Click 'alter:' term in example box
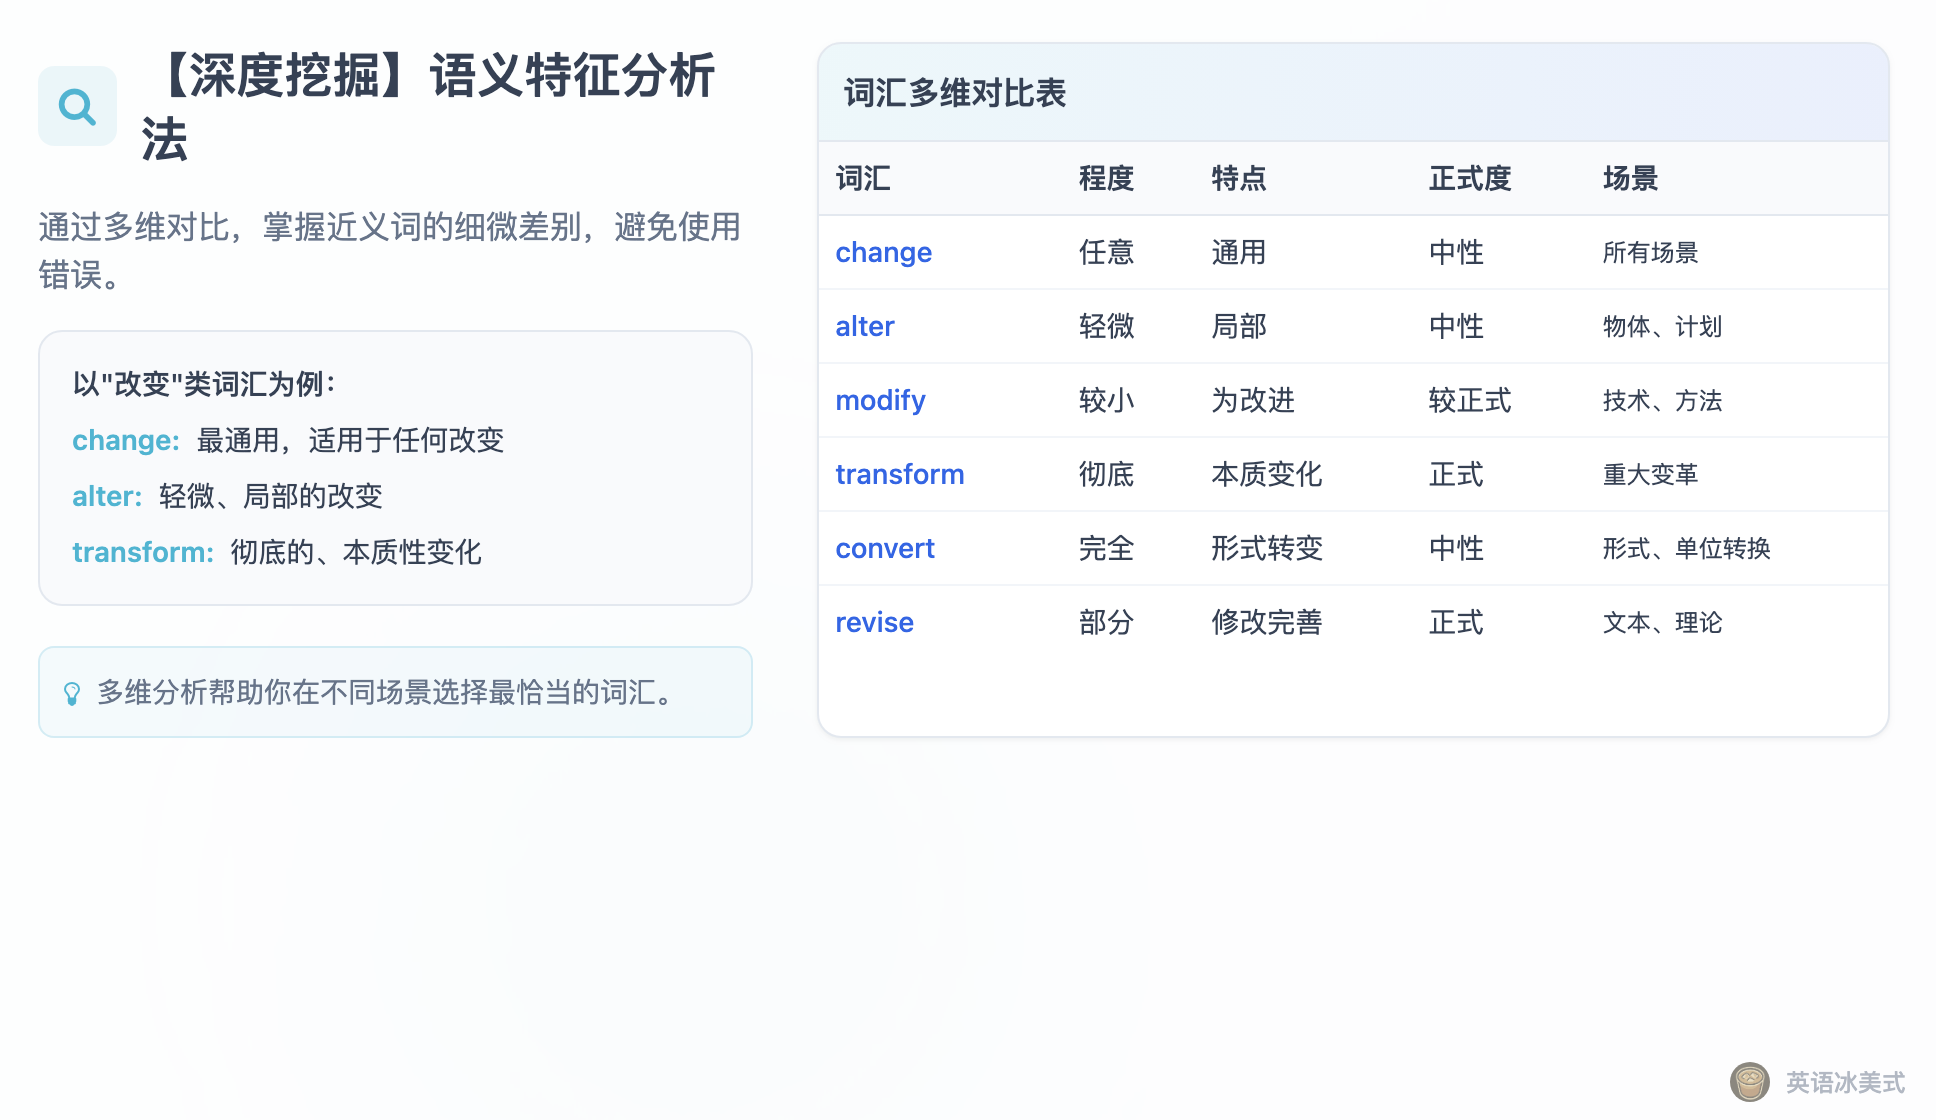The image size is (1936, 1120). point(107,496)
